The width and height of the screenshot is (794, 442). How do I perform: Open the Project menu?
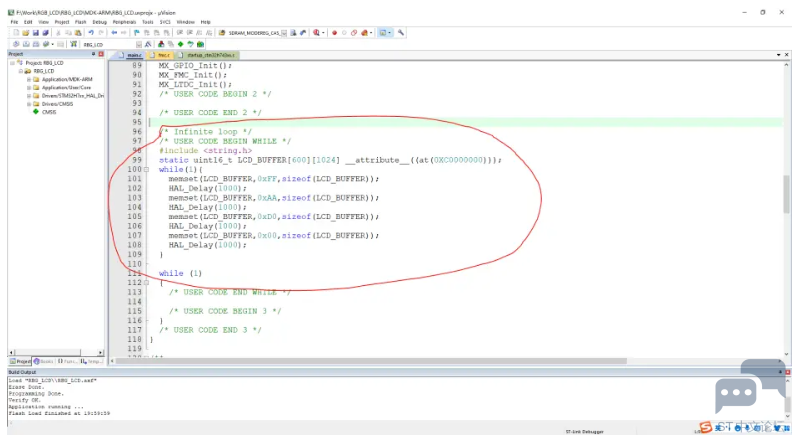(62, 22)
